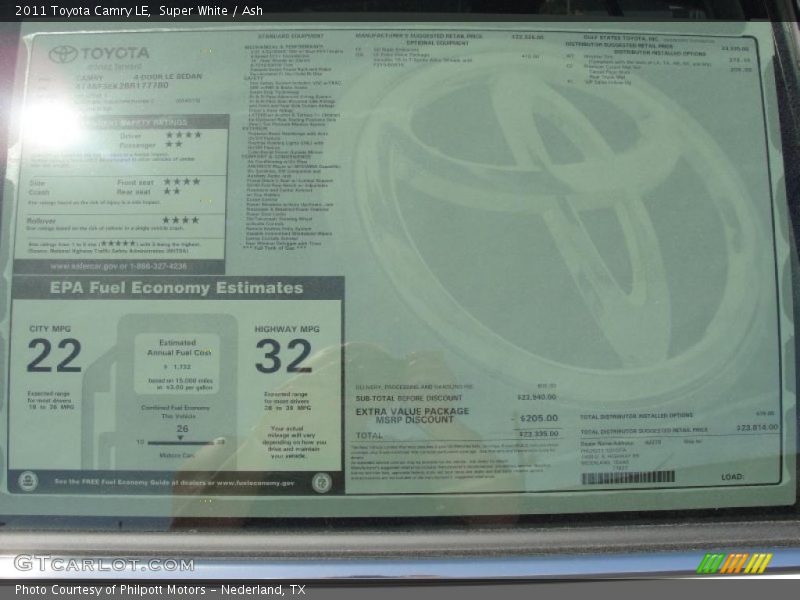Screen dimensions: 800x600
Task: Click the $23,540.00 sub-total amount
Action: (536, 397)
